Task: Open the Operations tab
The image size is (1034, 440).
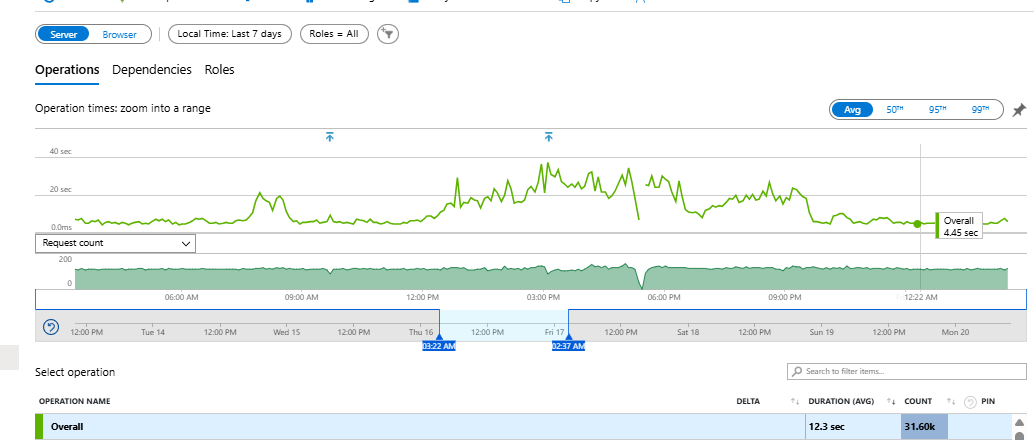Action: pos(67,69)
